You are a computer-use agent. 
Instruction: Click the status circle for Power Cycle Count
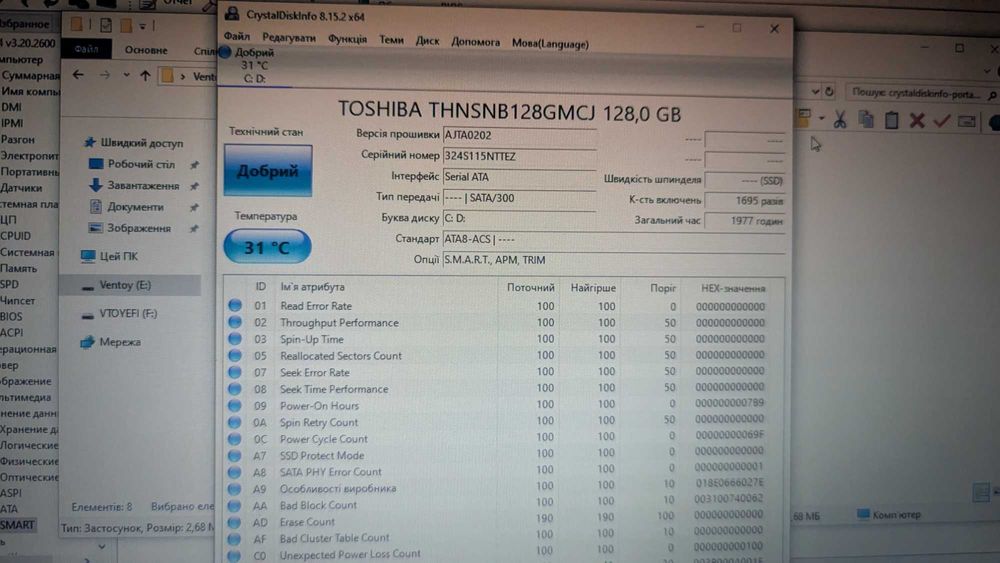pyautogui.click(x=235, y=439)
